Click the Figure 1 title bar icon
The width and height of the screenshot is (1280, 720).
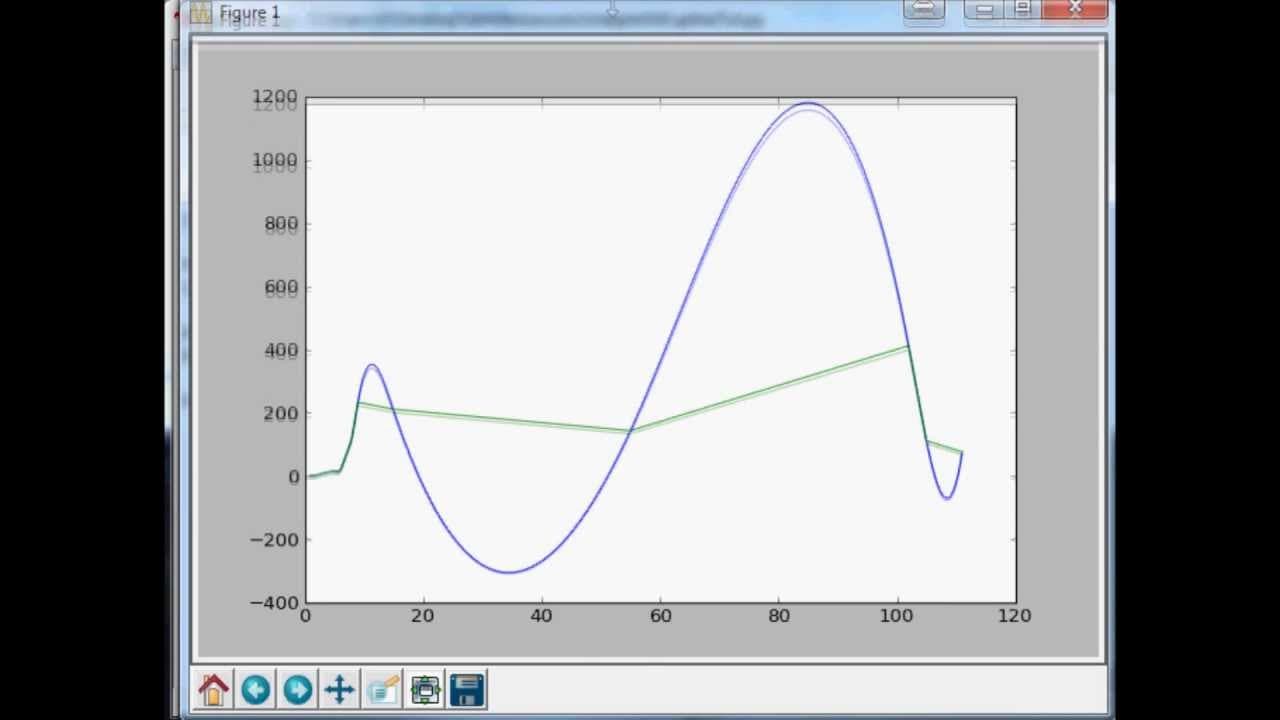click(201, 14)
